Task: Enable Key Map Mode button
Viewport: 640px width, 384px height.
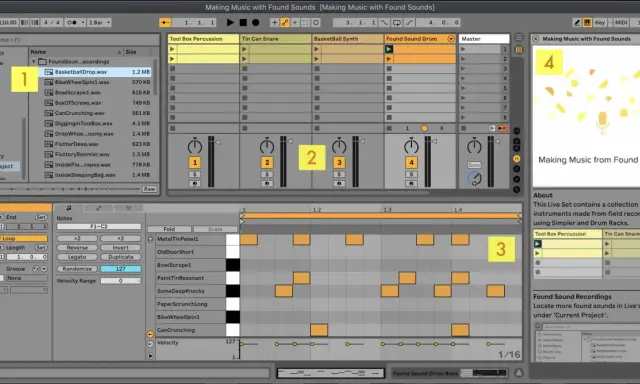Action: pos(600,22)
